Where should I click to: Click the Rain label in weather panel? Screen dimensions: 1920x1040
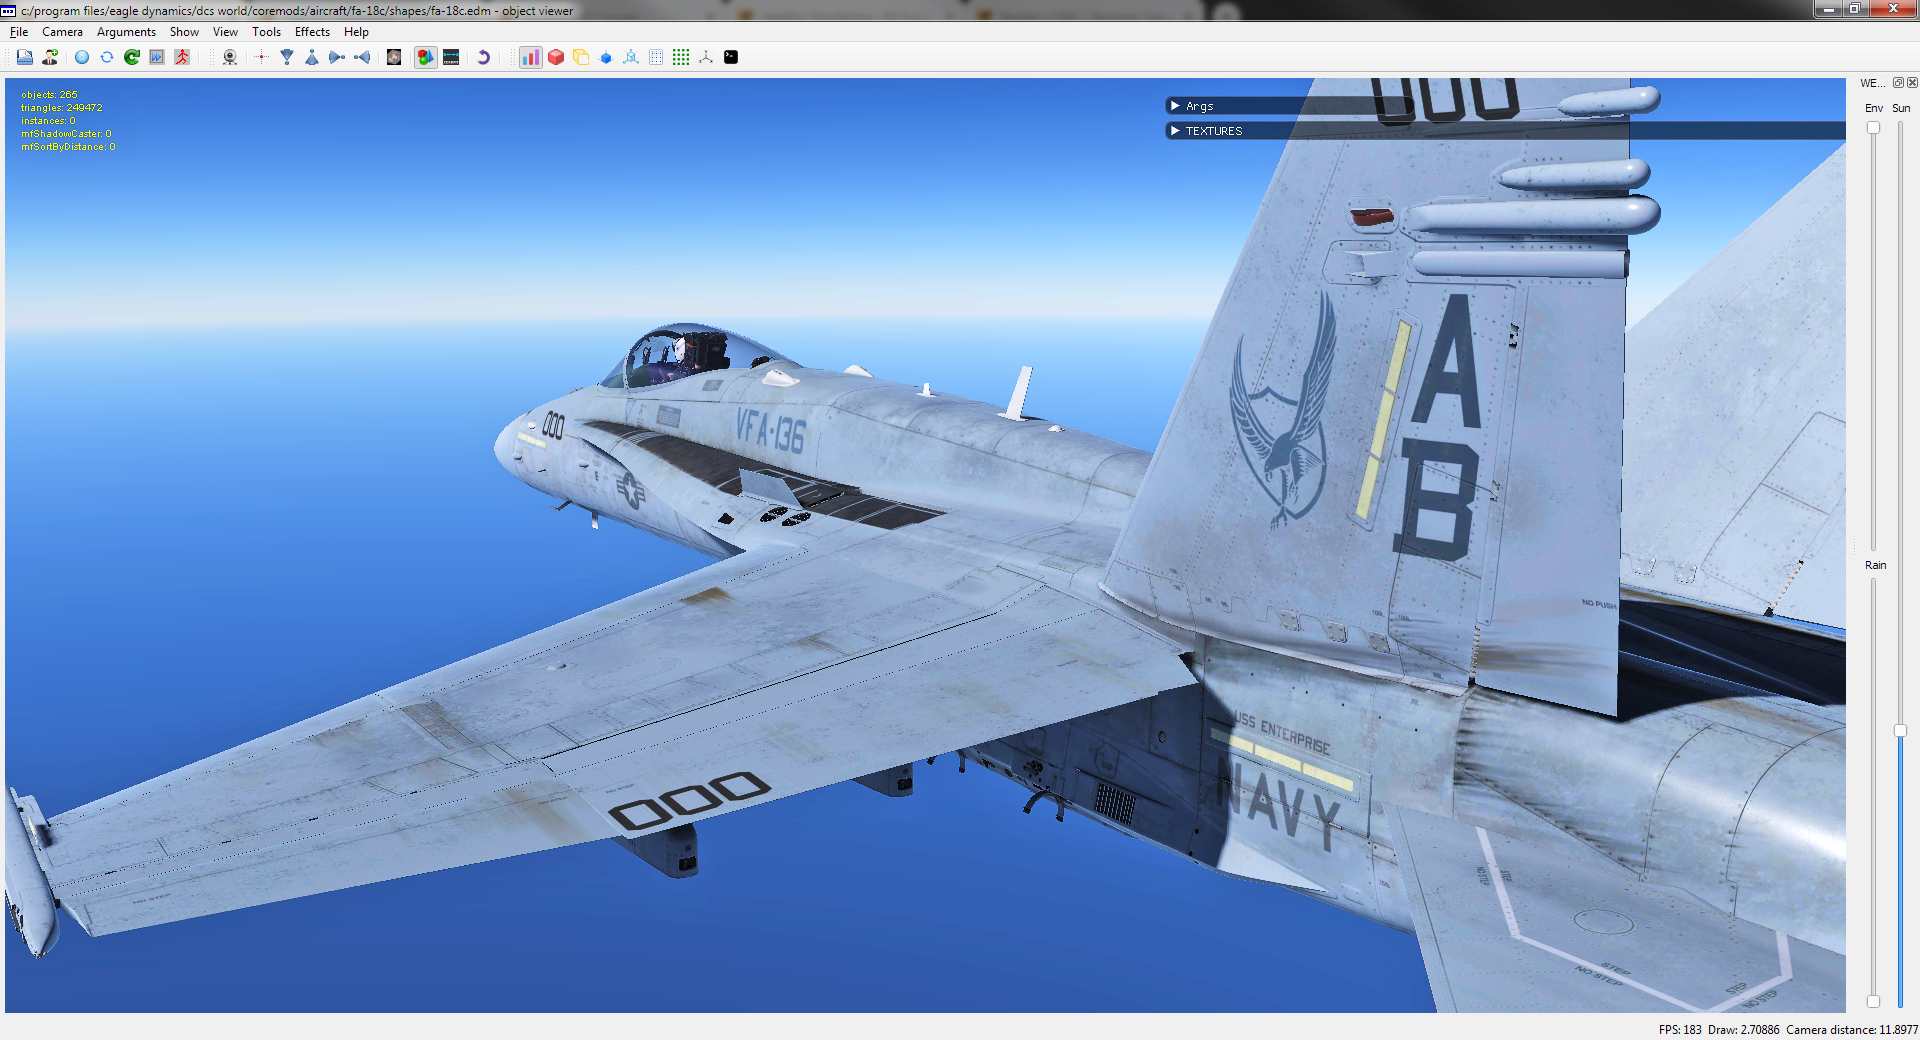pos(1876,565)
